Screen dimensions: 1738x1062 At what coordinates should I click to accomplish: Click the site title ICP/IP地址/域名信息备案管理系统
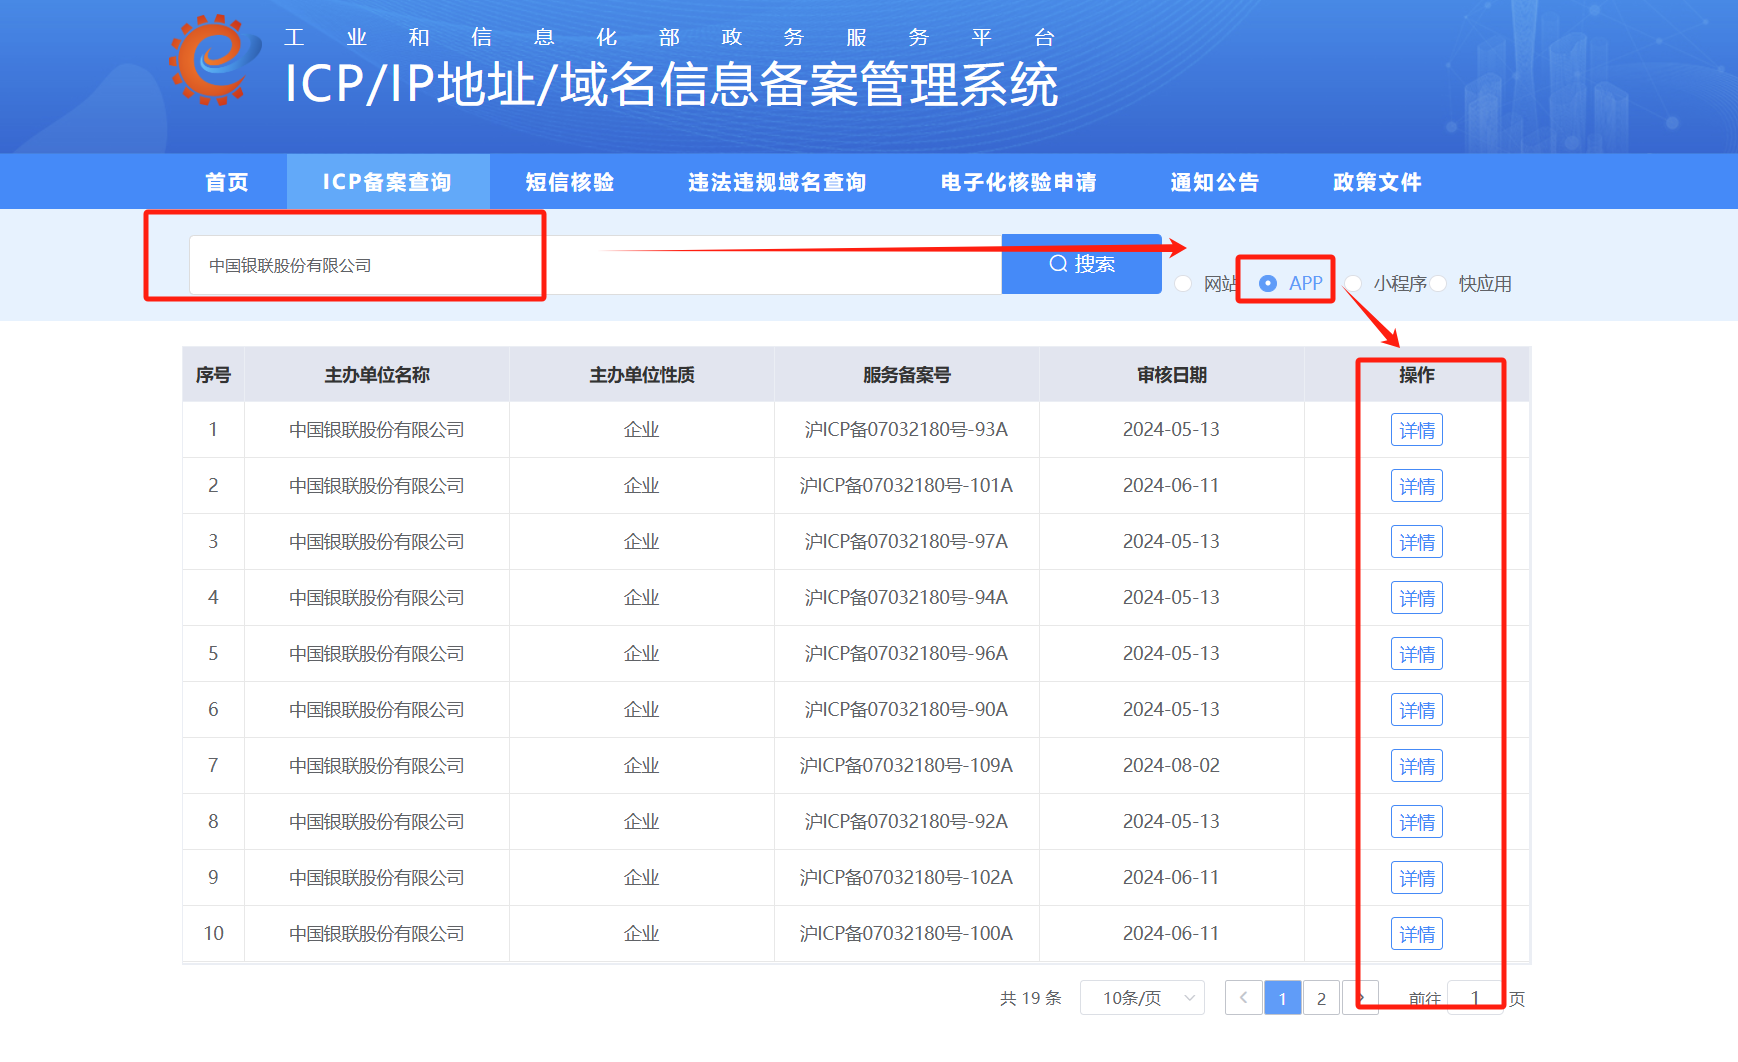672,84
